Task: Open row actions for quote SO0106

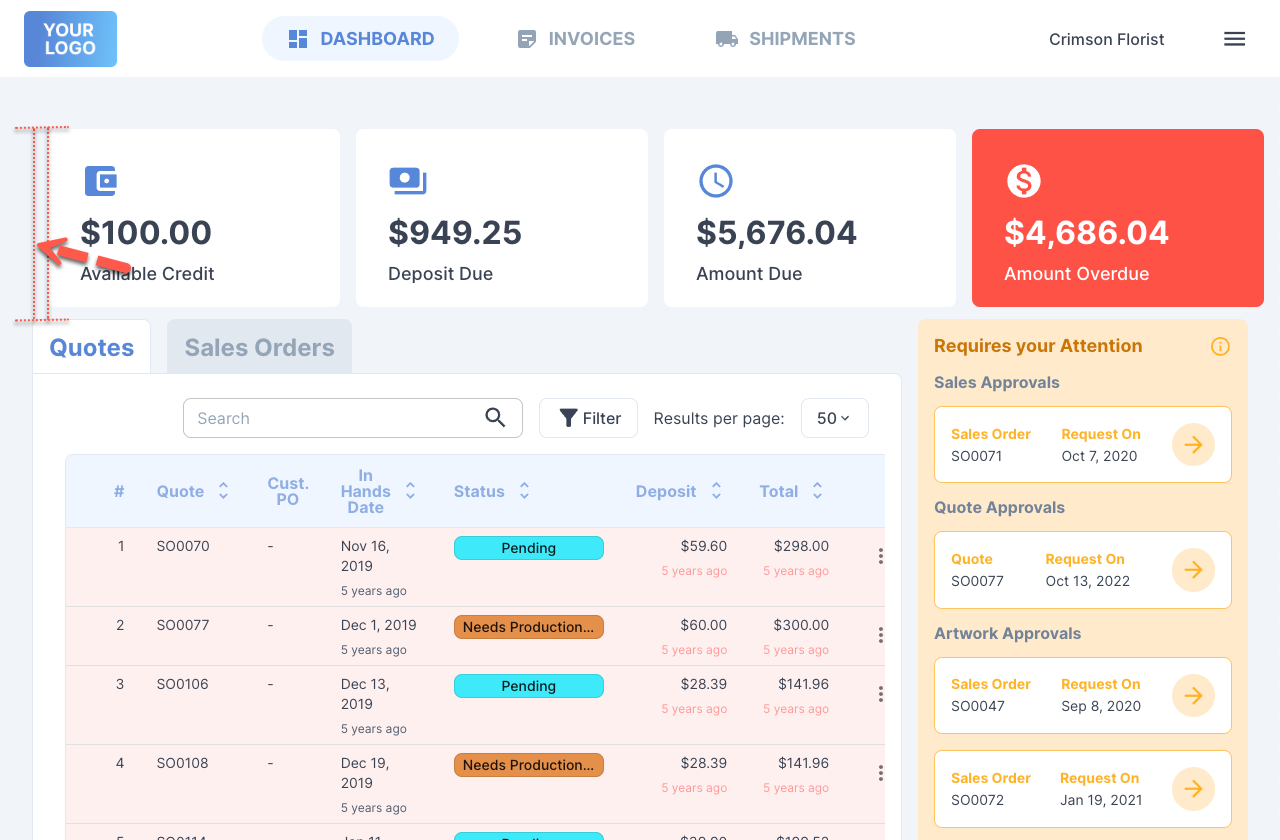Action: [x=880, y=694]
